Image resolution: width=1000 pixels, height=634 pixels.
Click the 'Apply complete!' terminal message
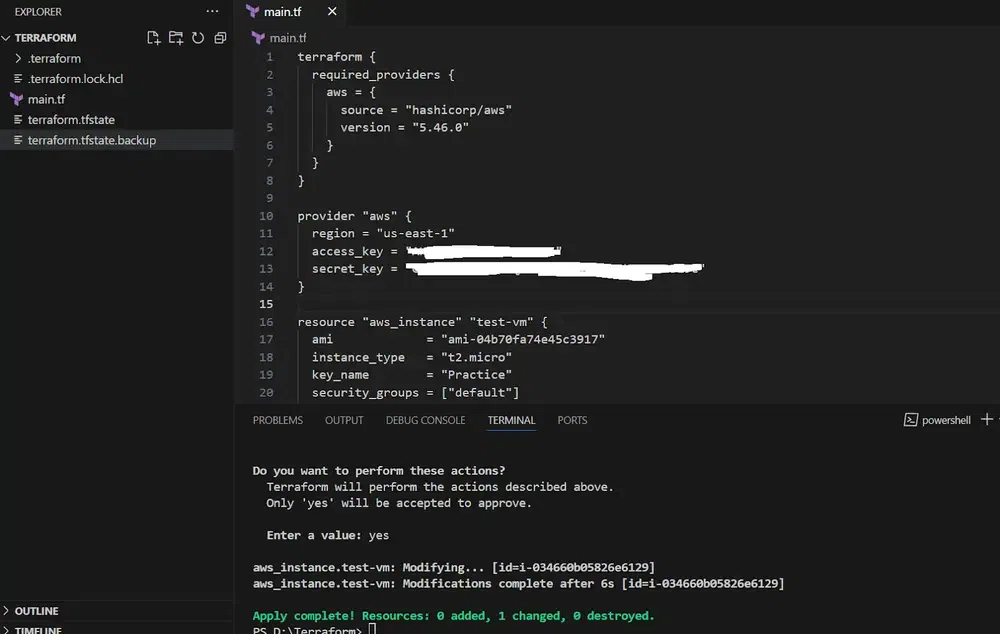click(453, 616)
